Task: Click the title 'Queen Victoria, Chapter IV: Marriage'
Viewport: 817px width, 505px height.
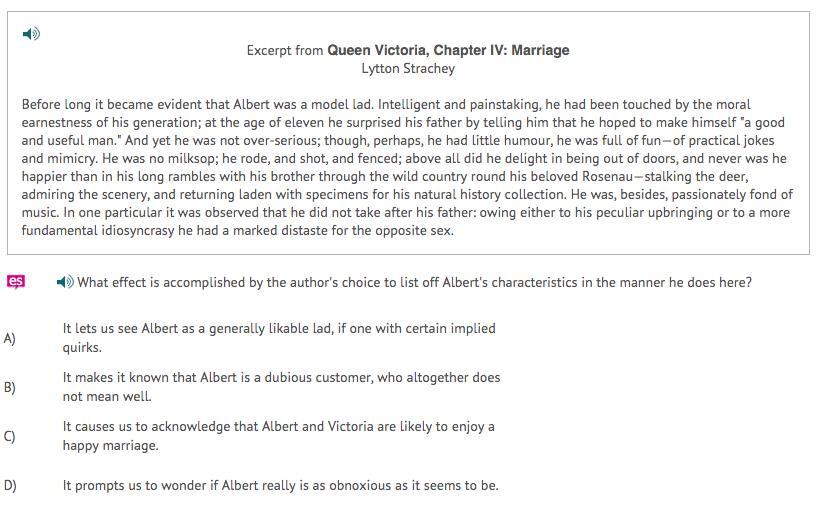Action: click(448, 50)
